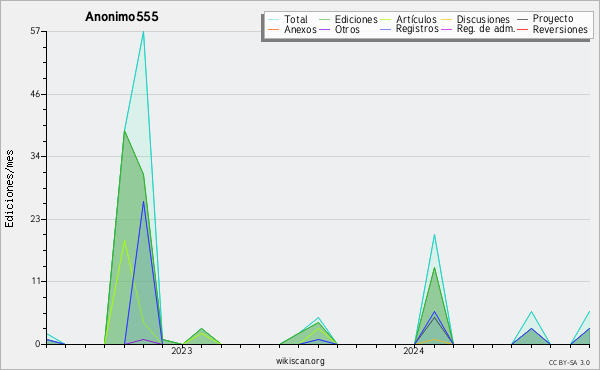Select the Reversiones legend entry

pyautogui.click(x=552, y=29)
